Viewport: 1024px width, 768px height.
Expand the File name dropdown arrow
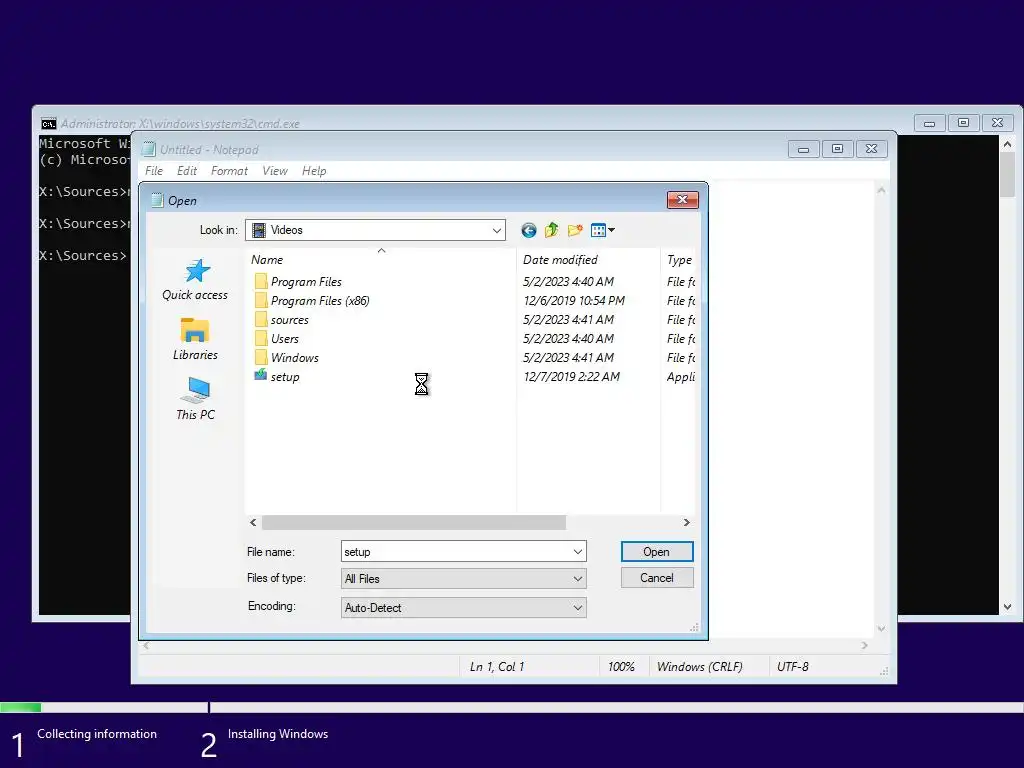coord(578,552)
